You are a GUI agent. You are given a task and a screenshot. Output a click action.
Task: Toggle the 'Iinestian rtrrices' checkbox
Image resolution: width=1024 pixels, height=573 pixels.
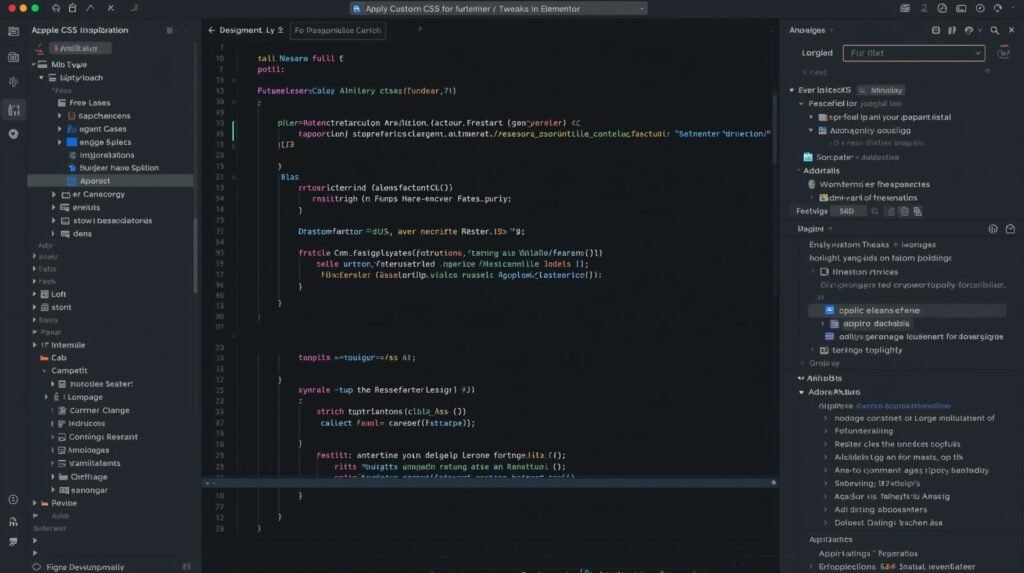click(x=824, y=272)
